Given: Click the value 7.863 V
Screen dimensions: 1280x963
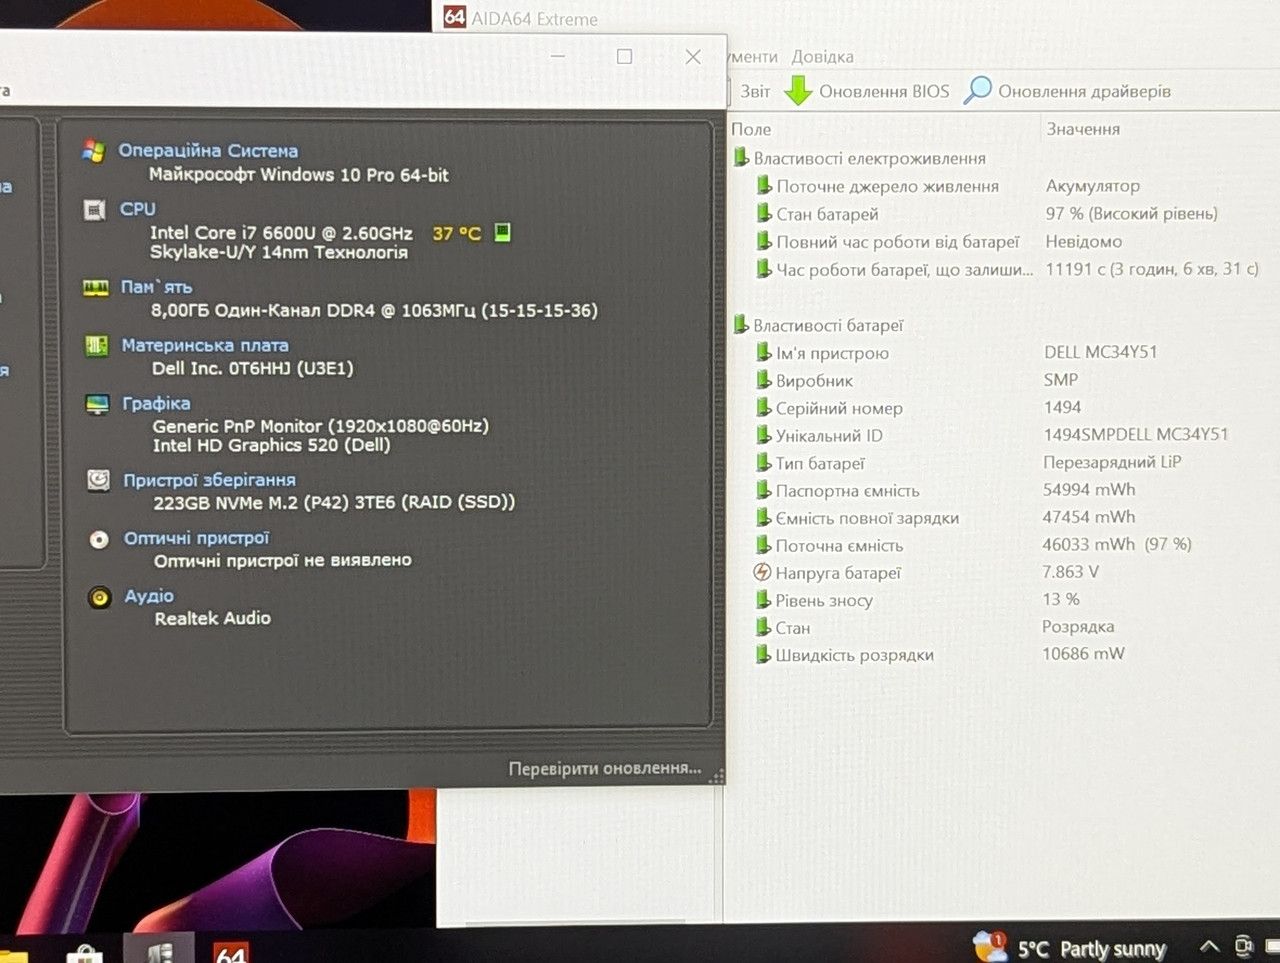Looking at the screenshot, I should coord(1070,572).
